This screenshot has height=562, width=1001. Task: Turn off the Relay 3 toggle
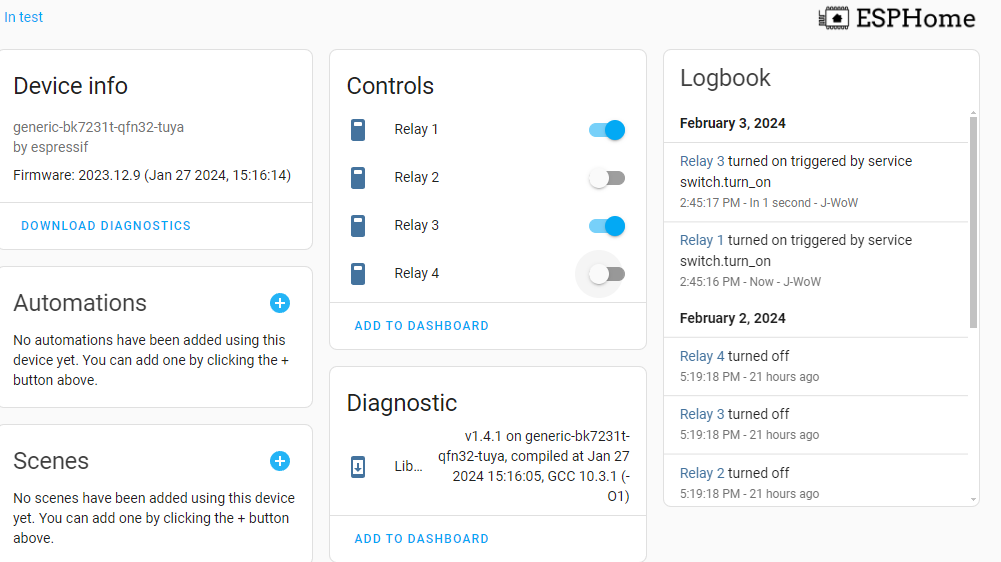(606, 226)
